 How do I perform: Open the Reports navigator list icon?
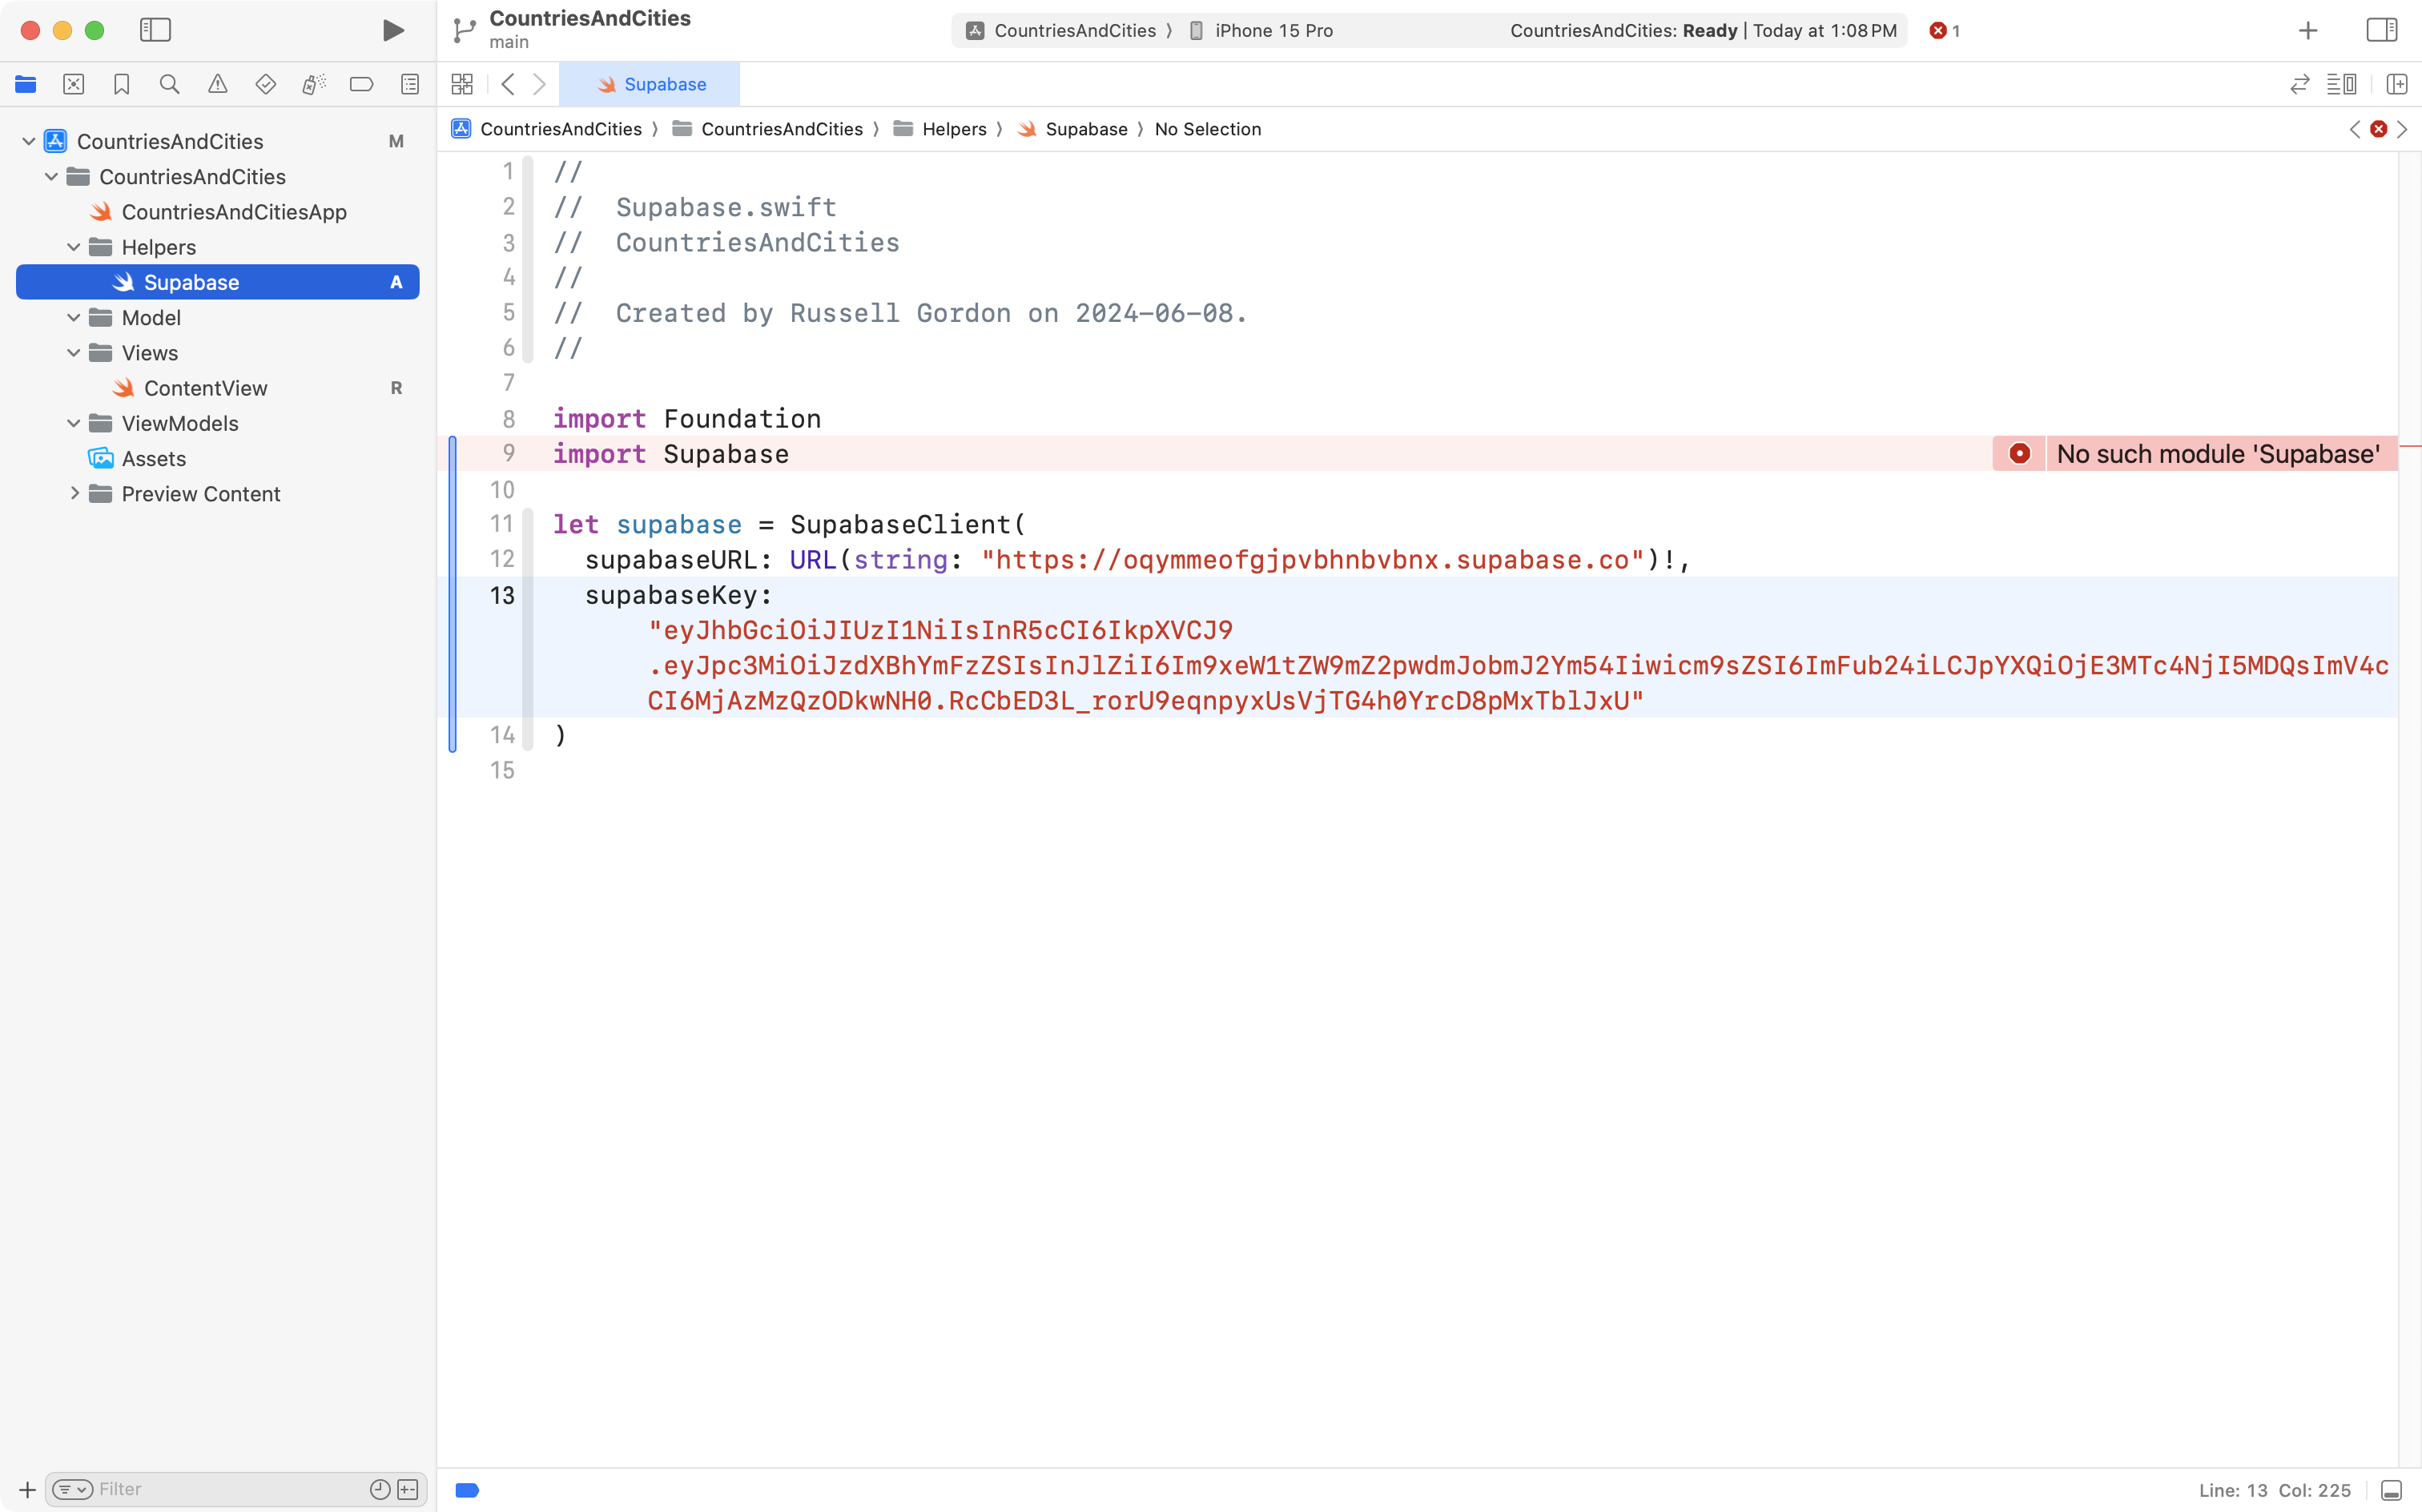pyautogui.click(x=409, y=84)
